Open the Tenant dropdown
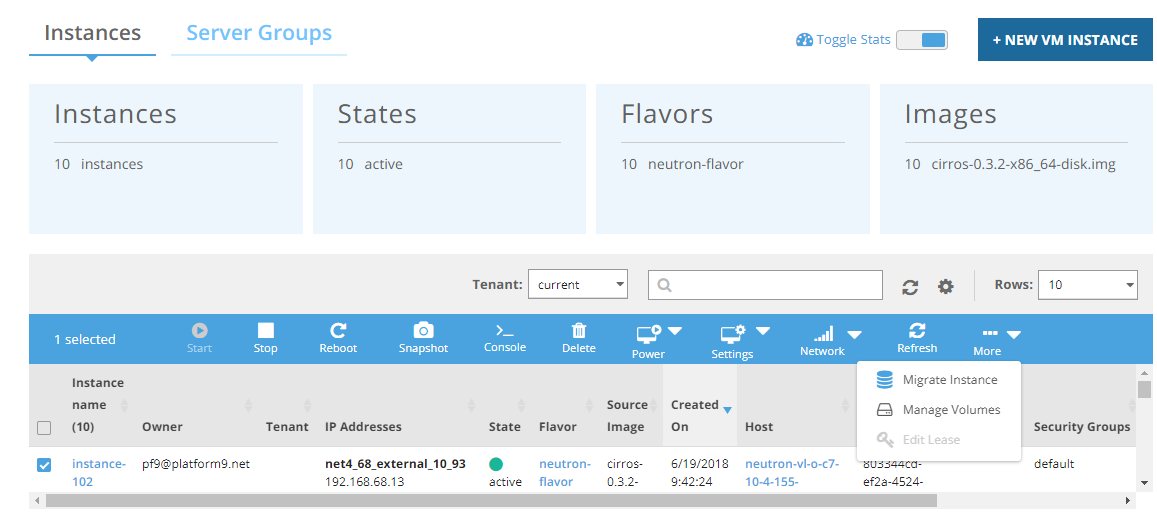The width and height of the screenshot is (1157, 514). pos(577,285)
